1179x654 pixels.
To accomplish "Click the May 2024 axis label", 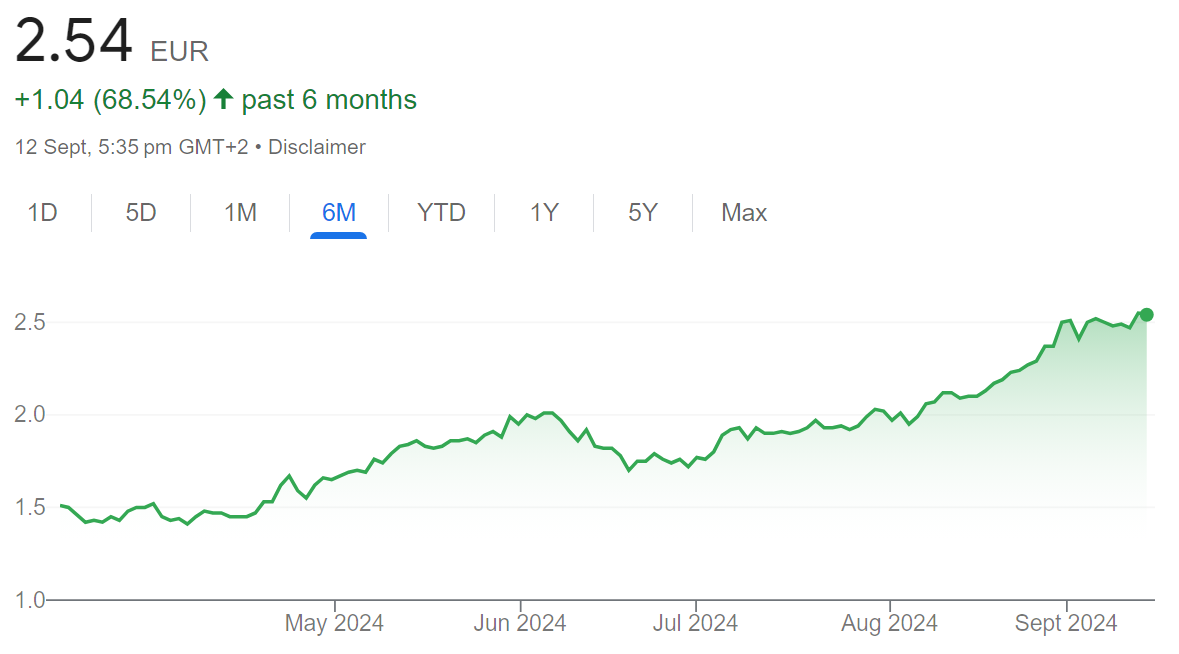I will [334, 623].
